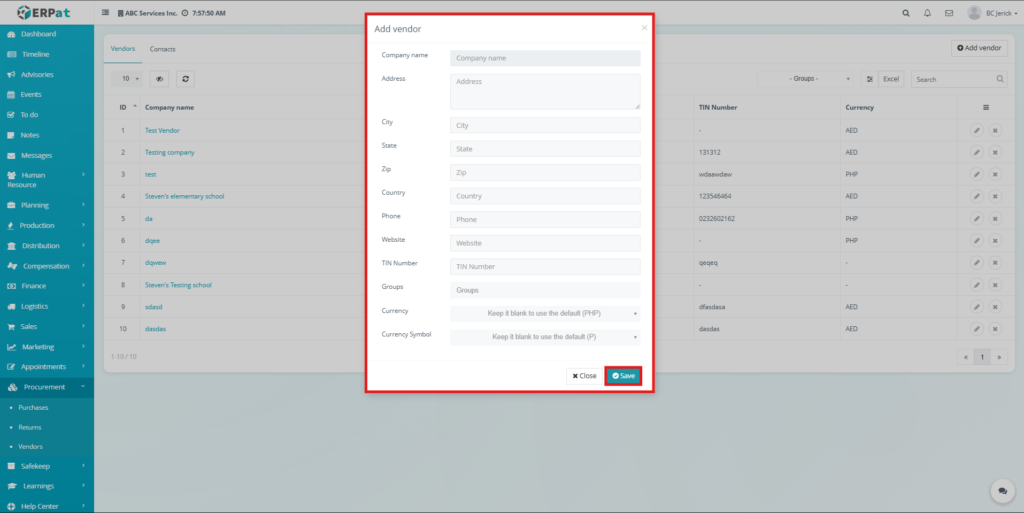The height and width of the screenshot is (513, 1024).
Task: Click the Close button in Add vendor dialog
Action: point(584,376)
